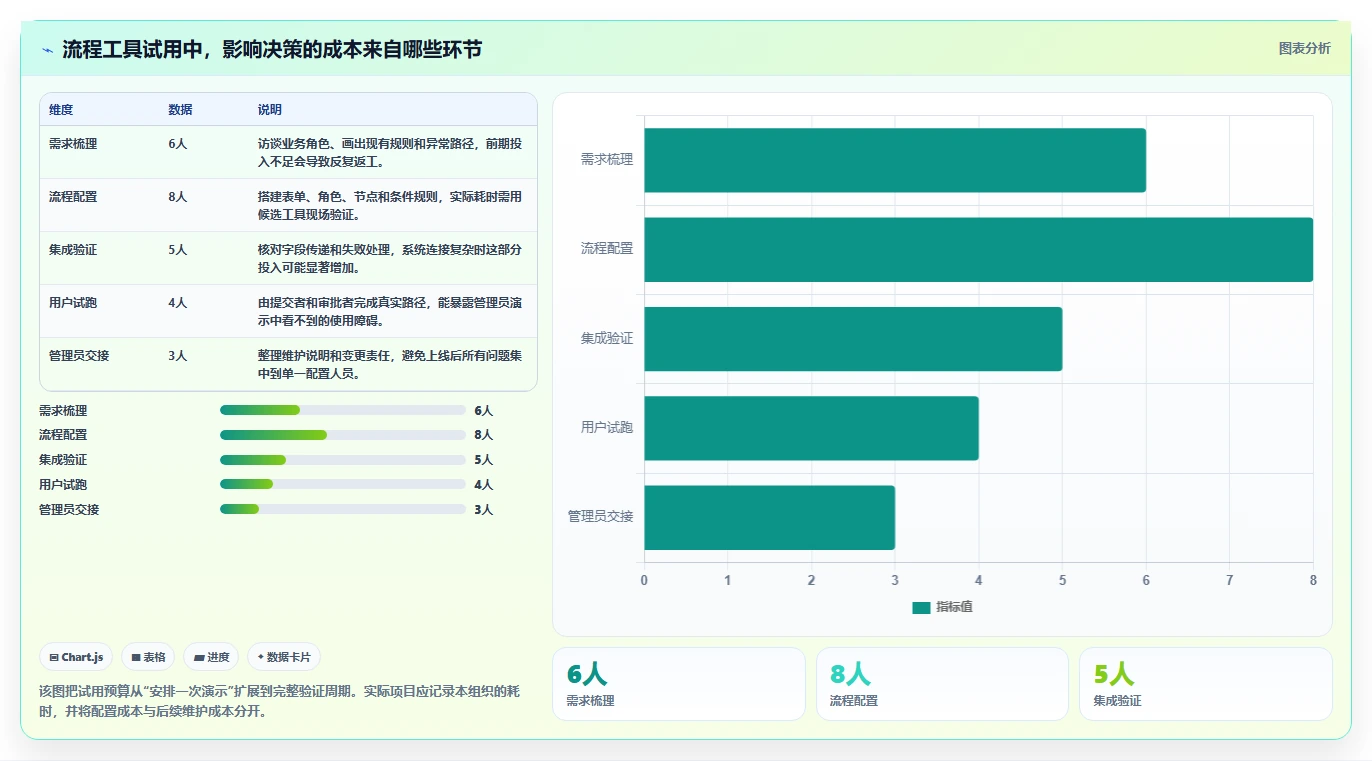Viewport: 1372px width, 761px height.
Task: Click the 6人 value in the table
Action: pyautogui.click(x=178, y=144)
